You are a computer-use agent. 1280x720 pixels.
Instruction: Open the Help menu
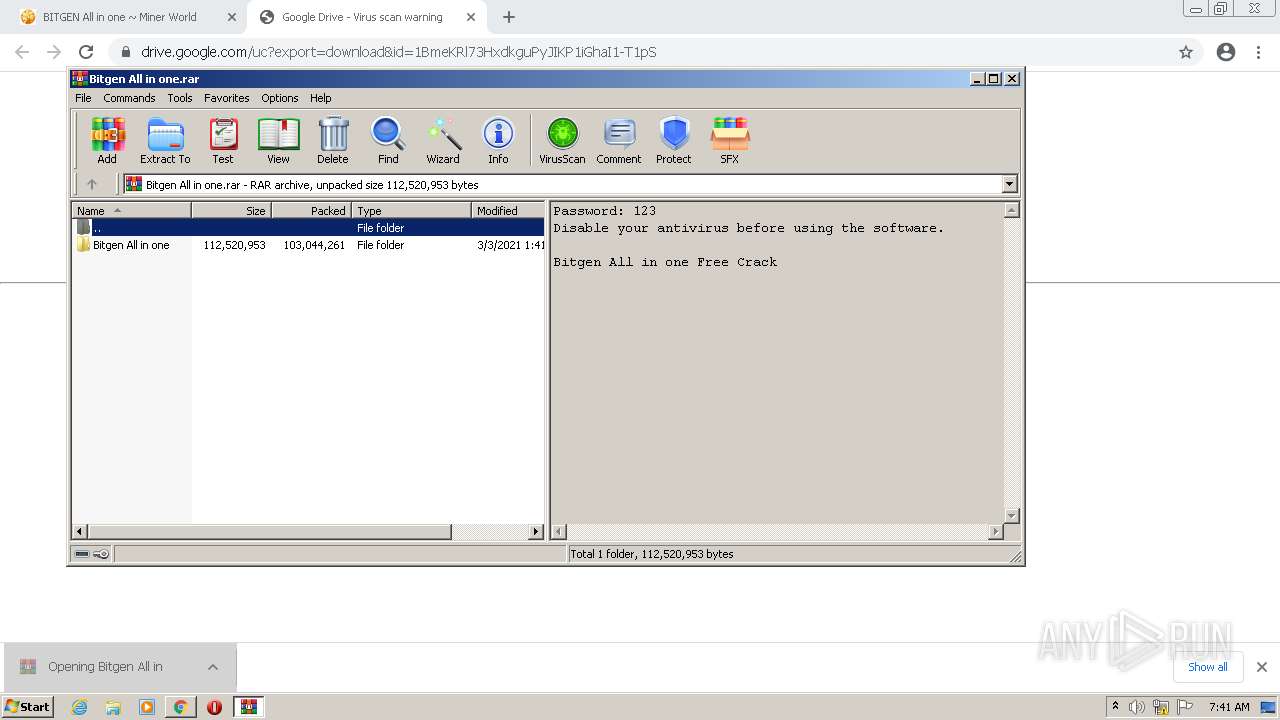pos(320,98)
